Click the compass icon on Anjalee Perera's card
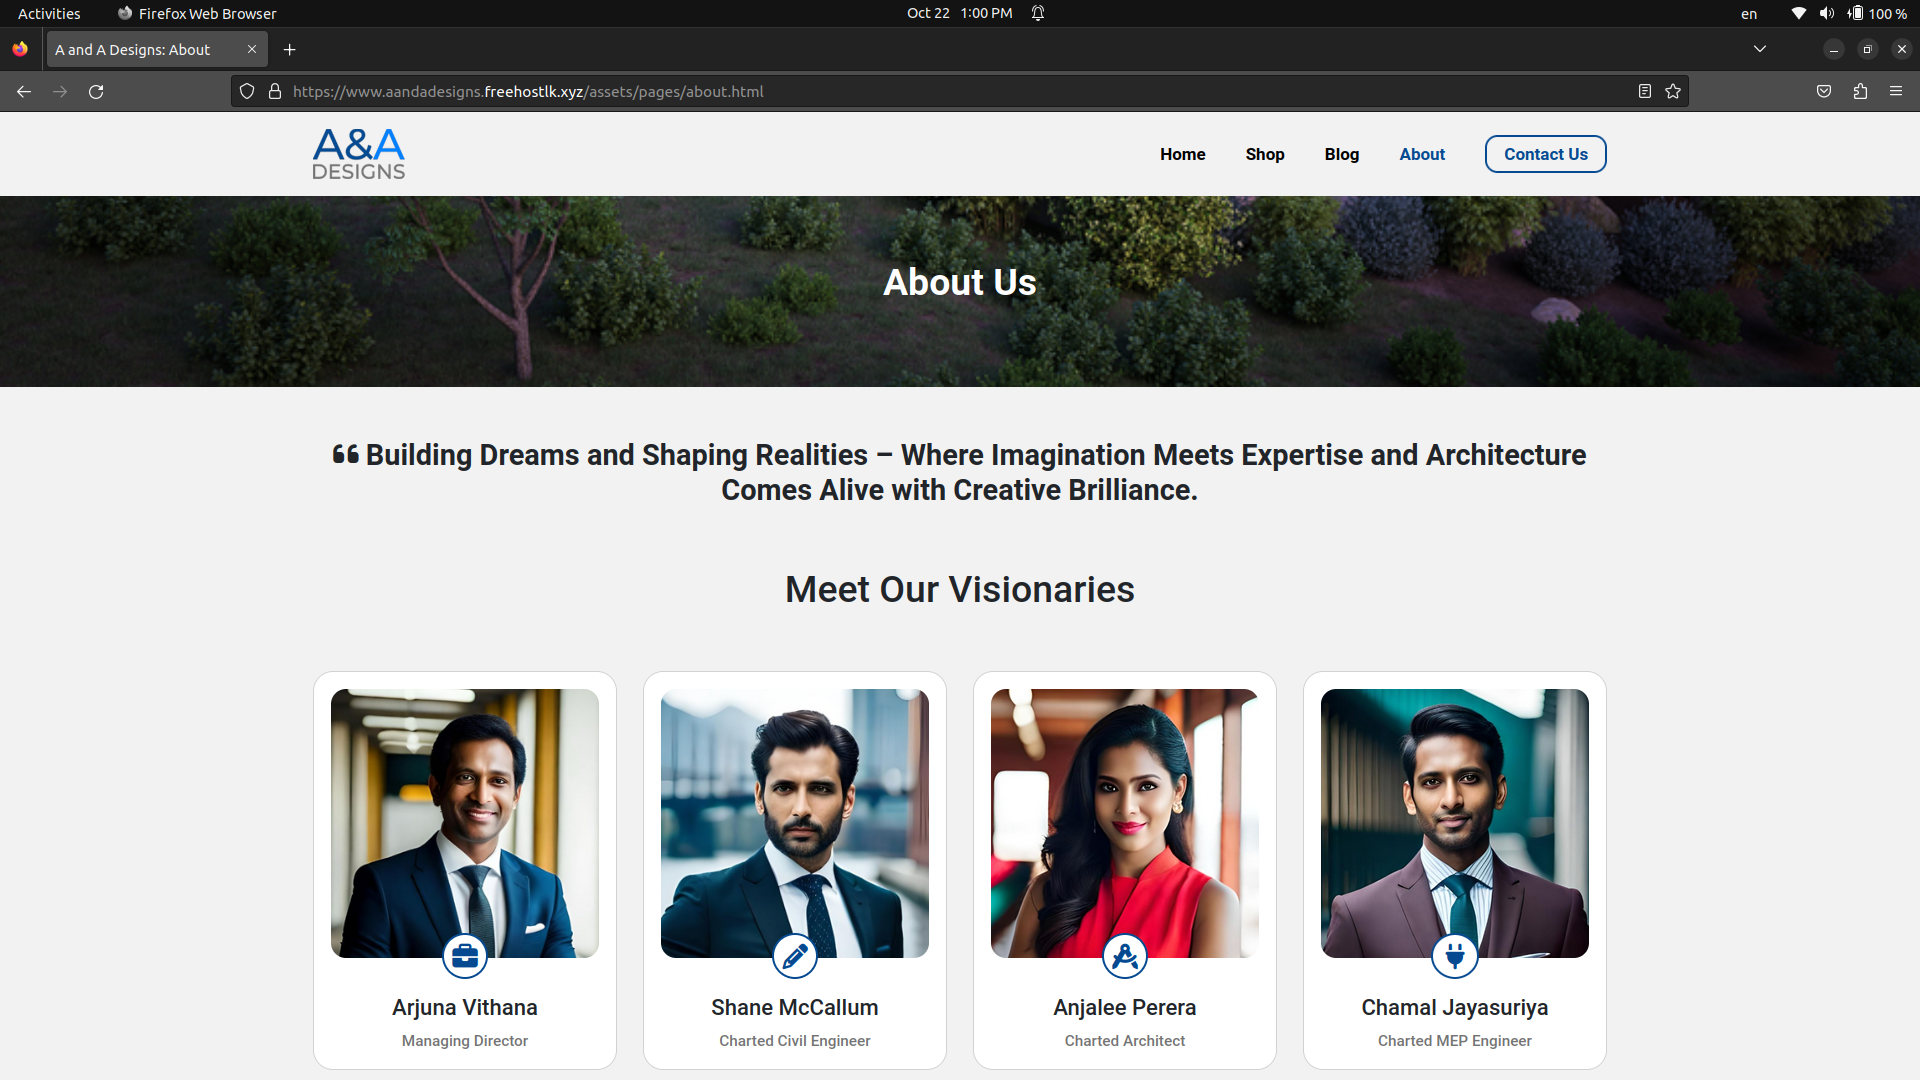The image size is (1920, 1080). [1125, 956]
